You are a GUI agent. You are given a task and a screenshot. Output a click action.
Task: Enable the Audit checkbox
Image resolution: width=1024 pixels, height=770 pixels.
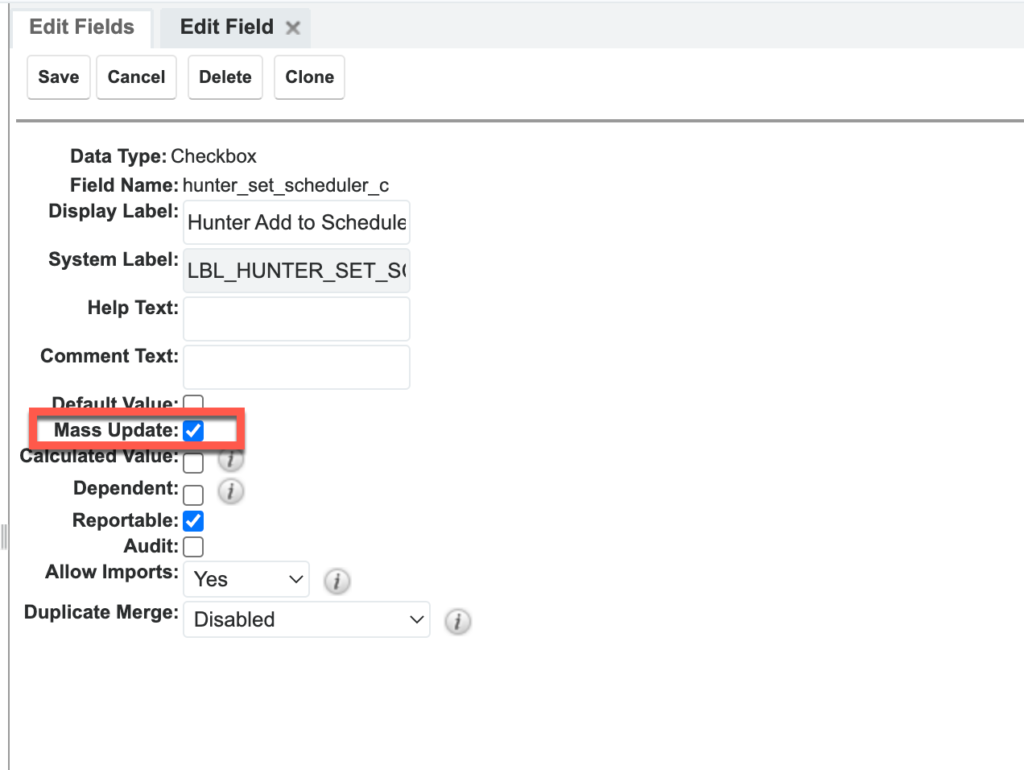click(194, 547)
